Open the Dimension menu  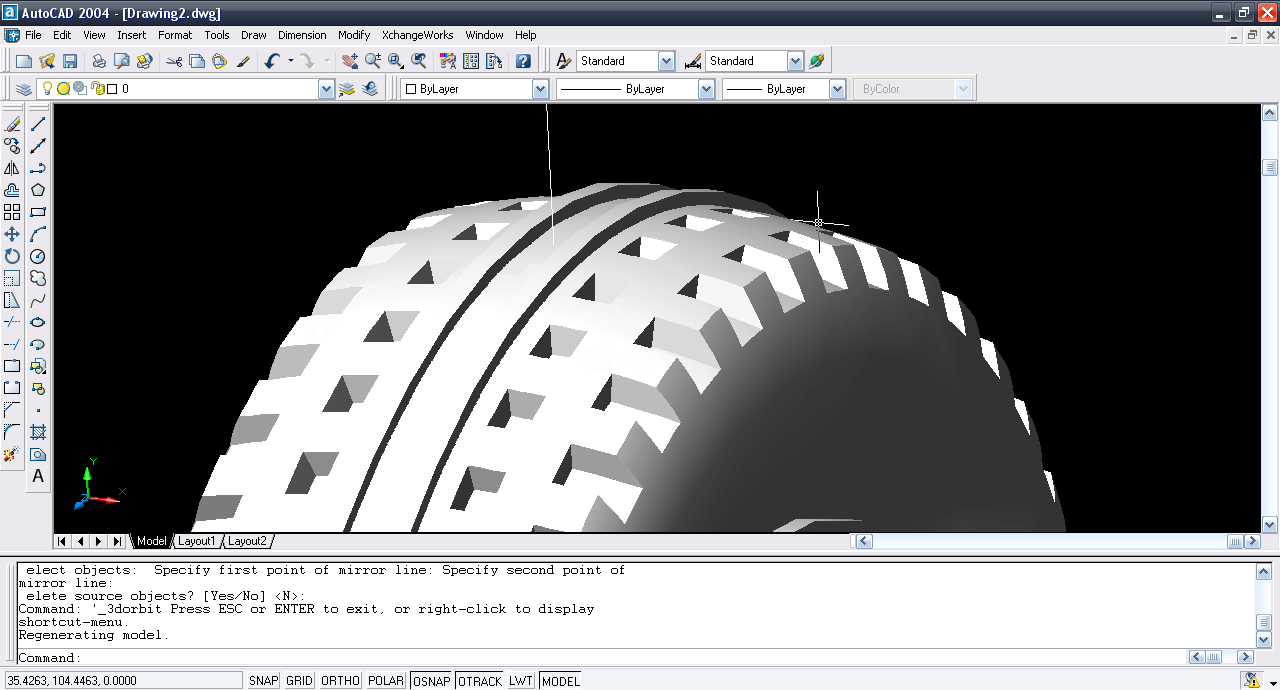(x=302, y=35)
